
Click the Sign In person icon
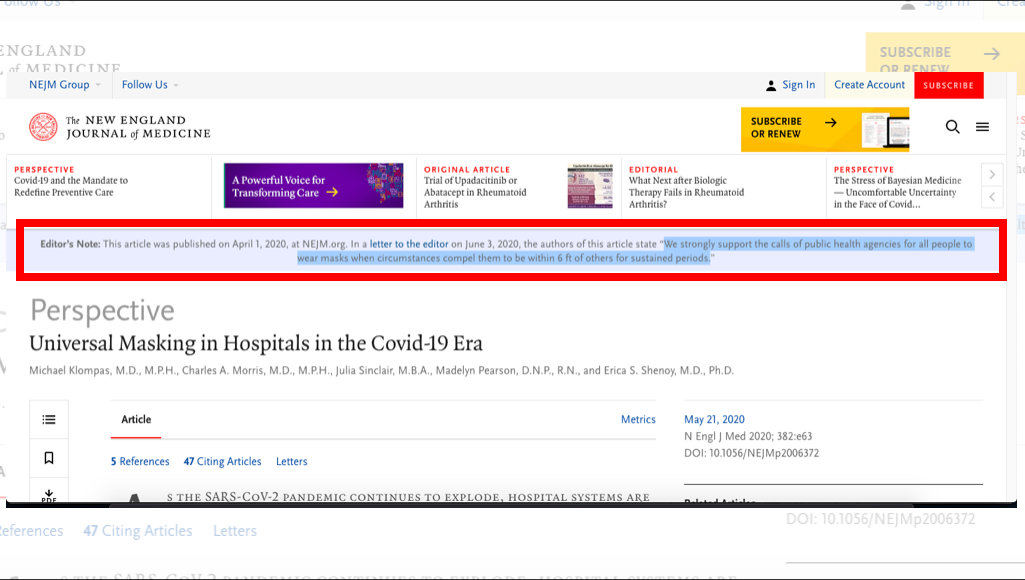point(771,86)
